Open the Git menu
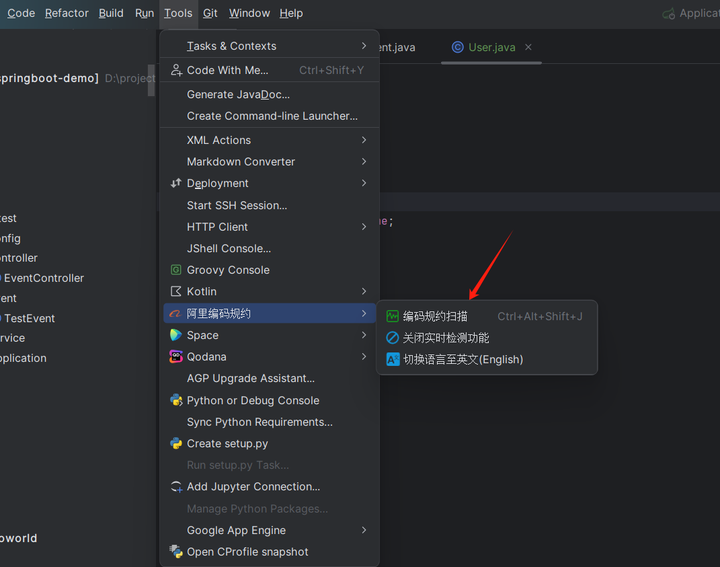This screenshot has width=720, height=567. tap(210, 13)
